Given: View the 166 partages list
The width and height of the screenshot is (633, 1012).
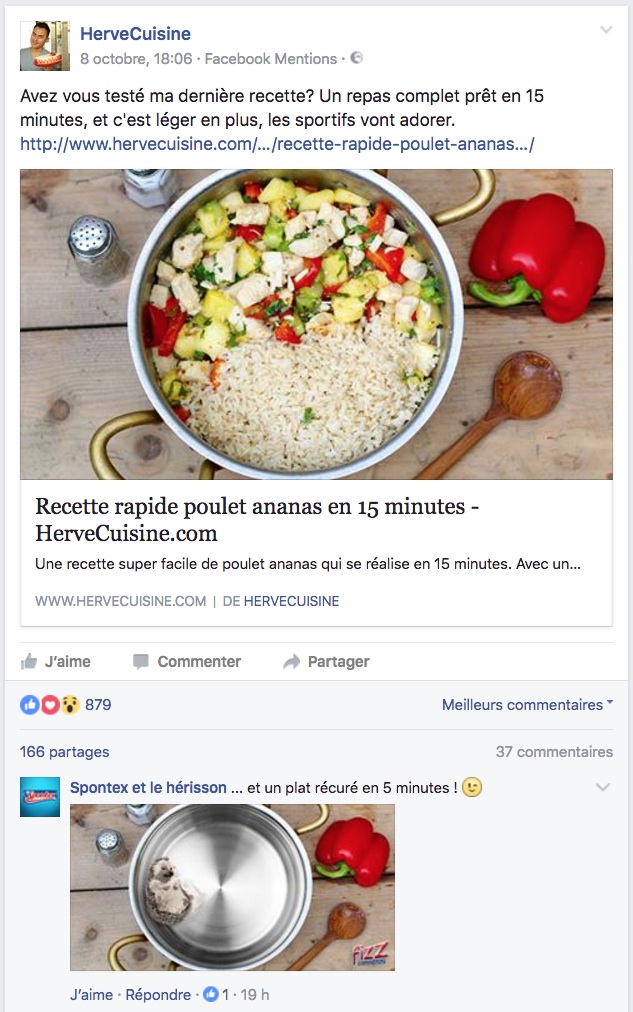Looking at the screenshot, I should [x=65, y=752].
